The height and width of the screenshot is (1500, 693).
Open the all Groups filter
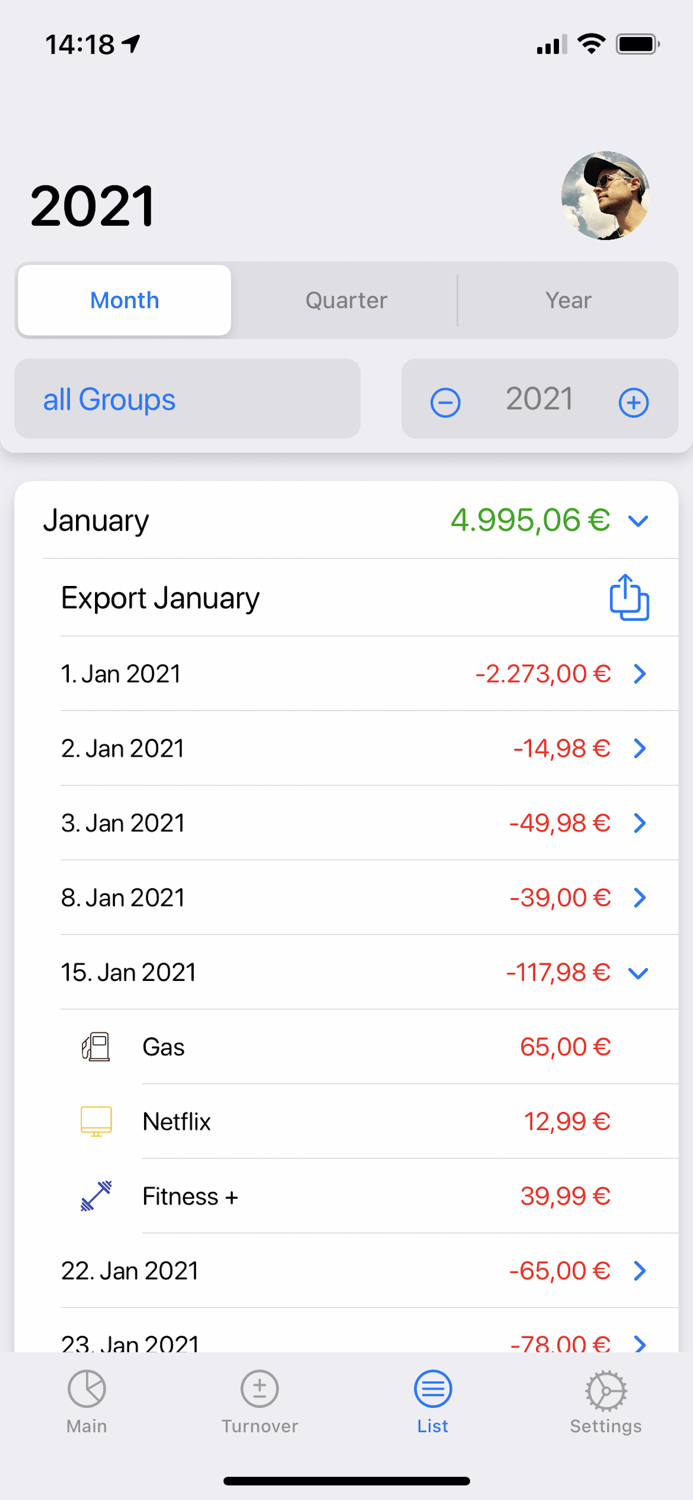pyautogui.click(x=109, y=399)
